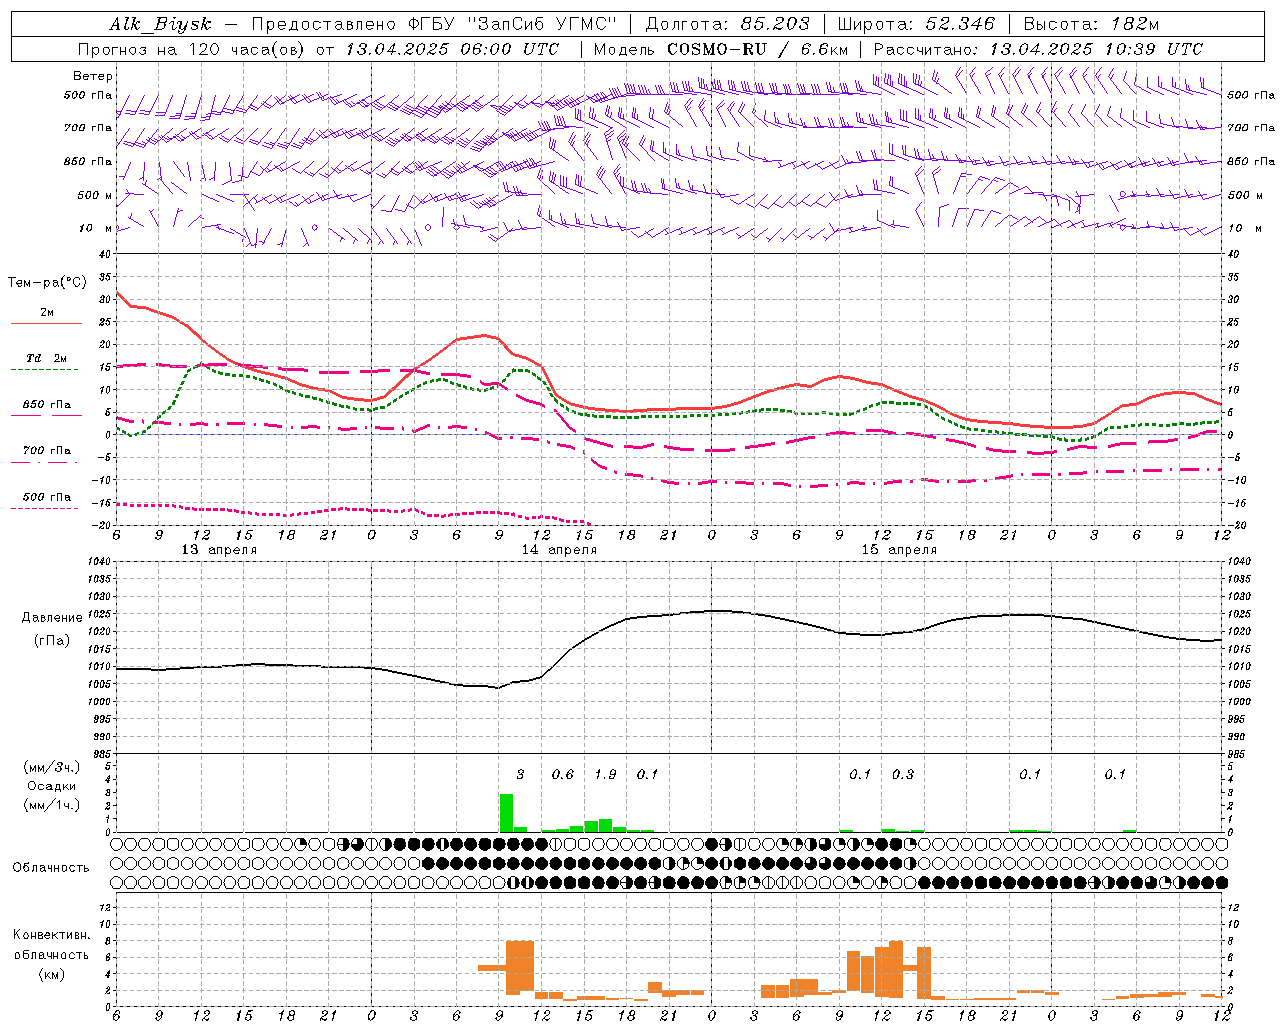Click the "Модель COSMO-RU / 6.6км" text
1280x1024 pixels.
721,49
